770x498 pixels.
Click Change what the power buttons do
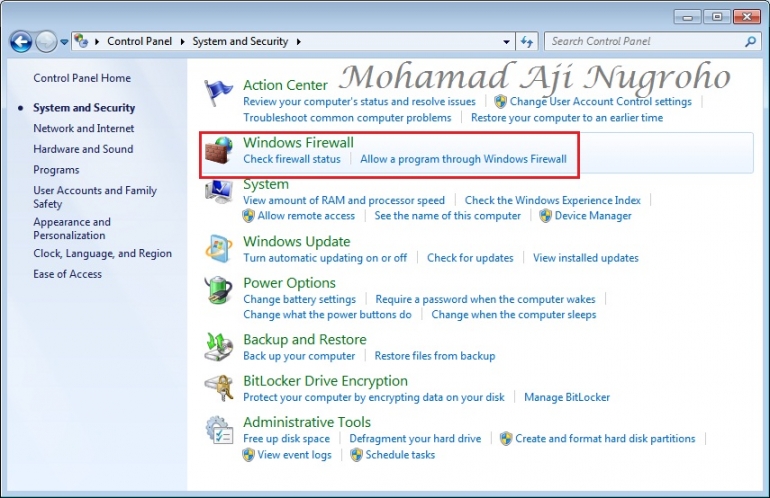coord(327,315)
